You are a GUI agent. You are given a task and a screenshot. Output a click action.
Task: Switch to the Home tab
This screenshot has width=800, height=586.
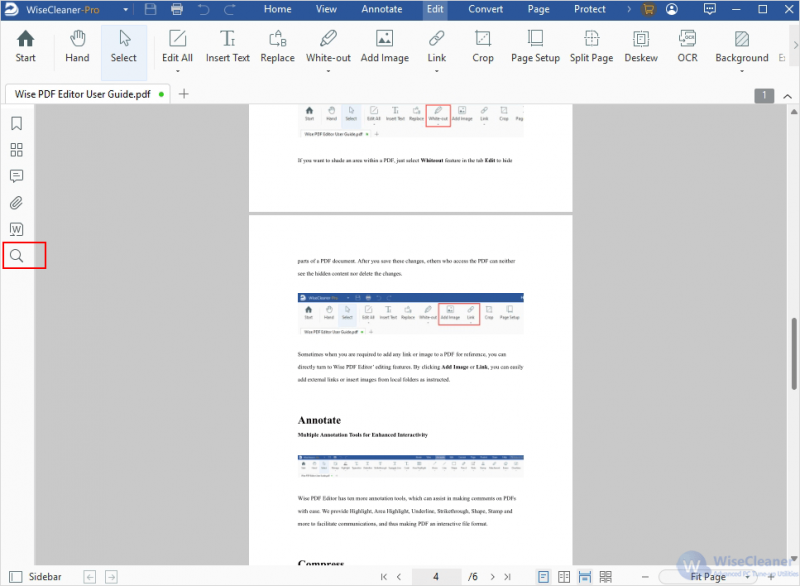tap(278, 9)
